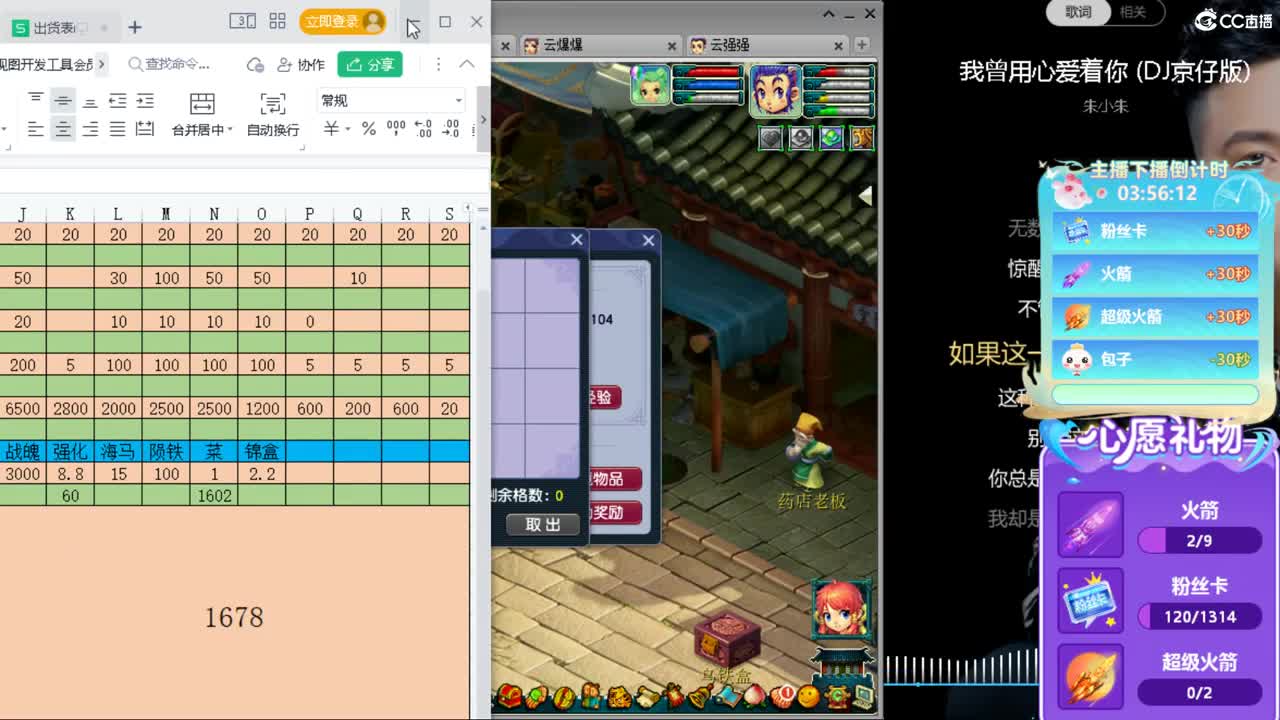Click the left-align text icon
1280x720 pixels.
(x=36, y=129)
